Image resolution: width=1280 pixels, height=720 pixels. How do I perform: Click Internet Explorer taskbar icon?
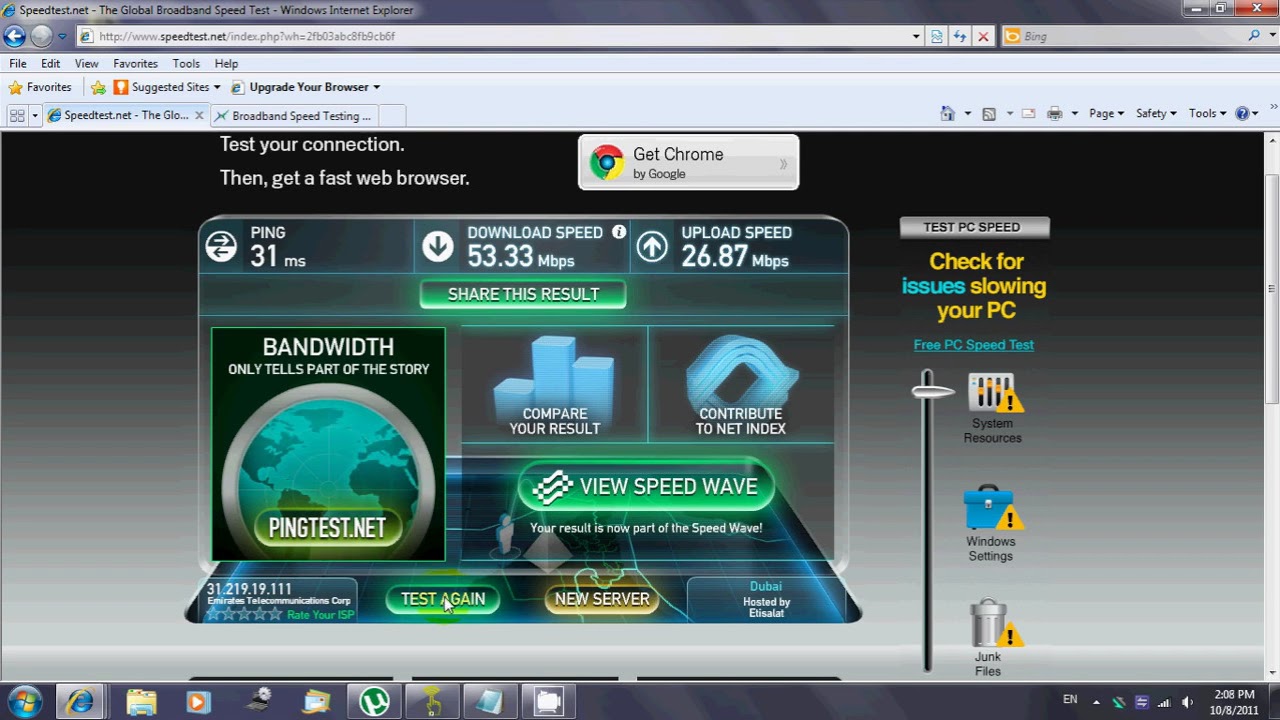[x=80, y=701]
